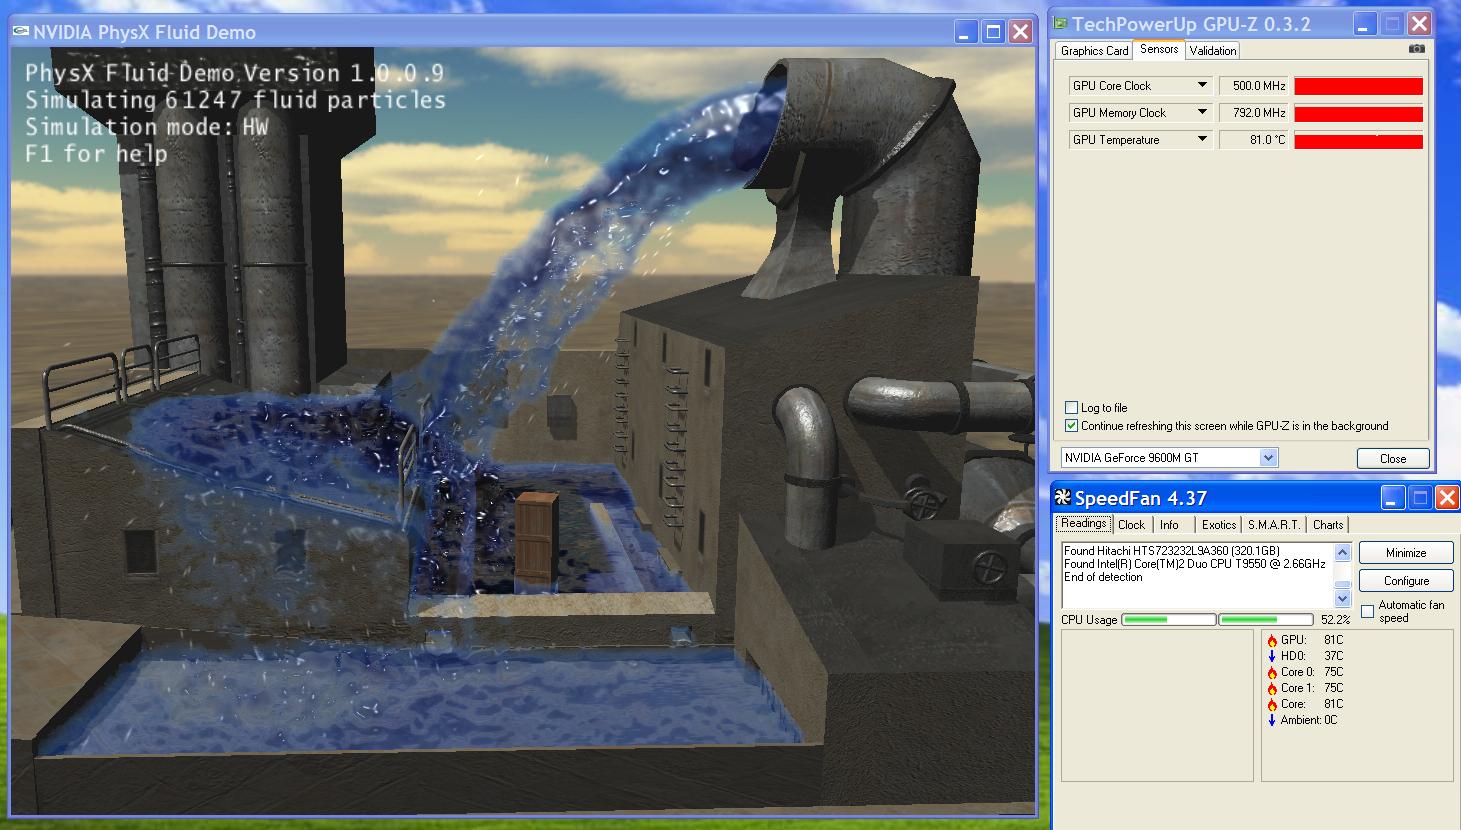Select the Sensors tab in GPU-Z
1461x830 pixels.
tap(1159, 49)
